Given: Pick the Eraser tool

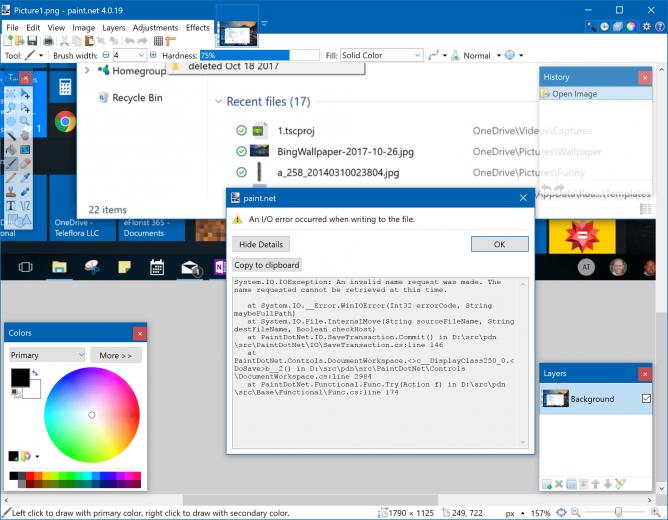Looking at the screenshot, I should click(x=25, y=164).
